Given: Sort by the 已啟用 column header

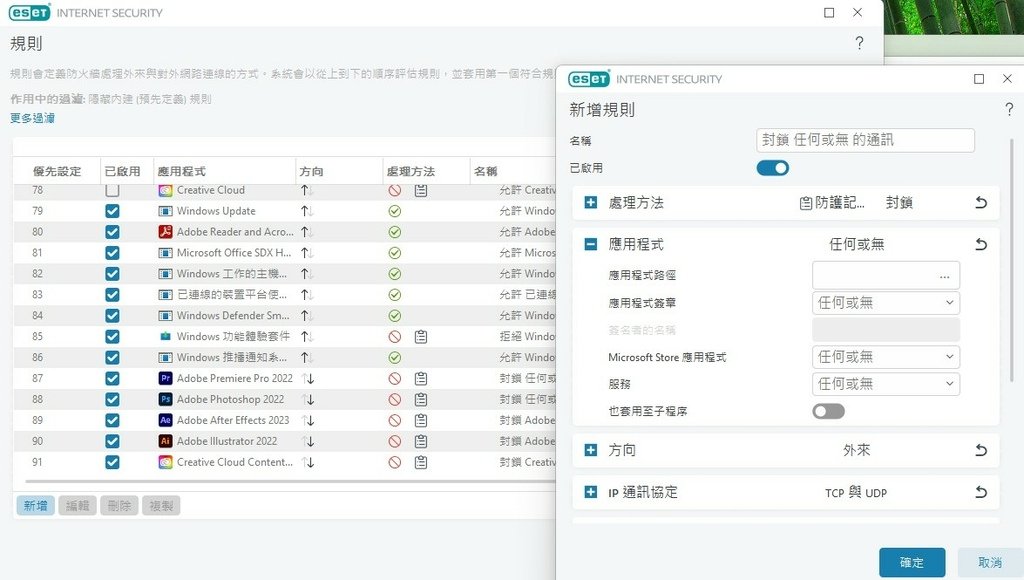Looking at the screenshot, I should tap(122, 171).
